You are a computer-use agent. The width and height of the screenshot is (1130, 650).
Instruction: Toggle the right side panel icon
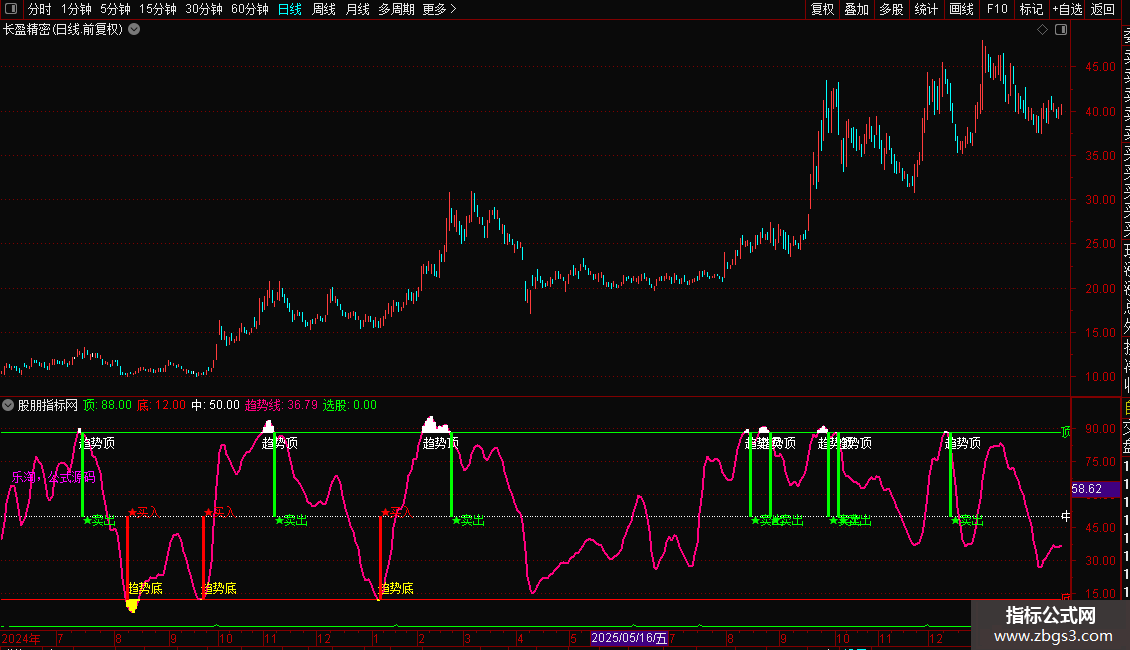tap(1061, 30)
